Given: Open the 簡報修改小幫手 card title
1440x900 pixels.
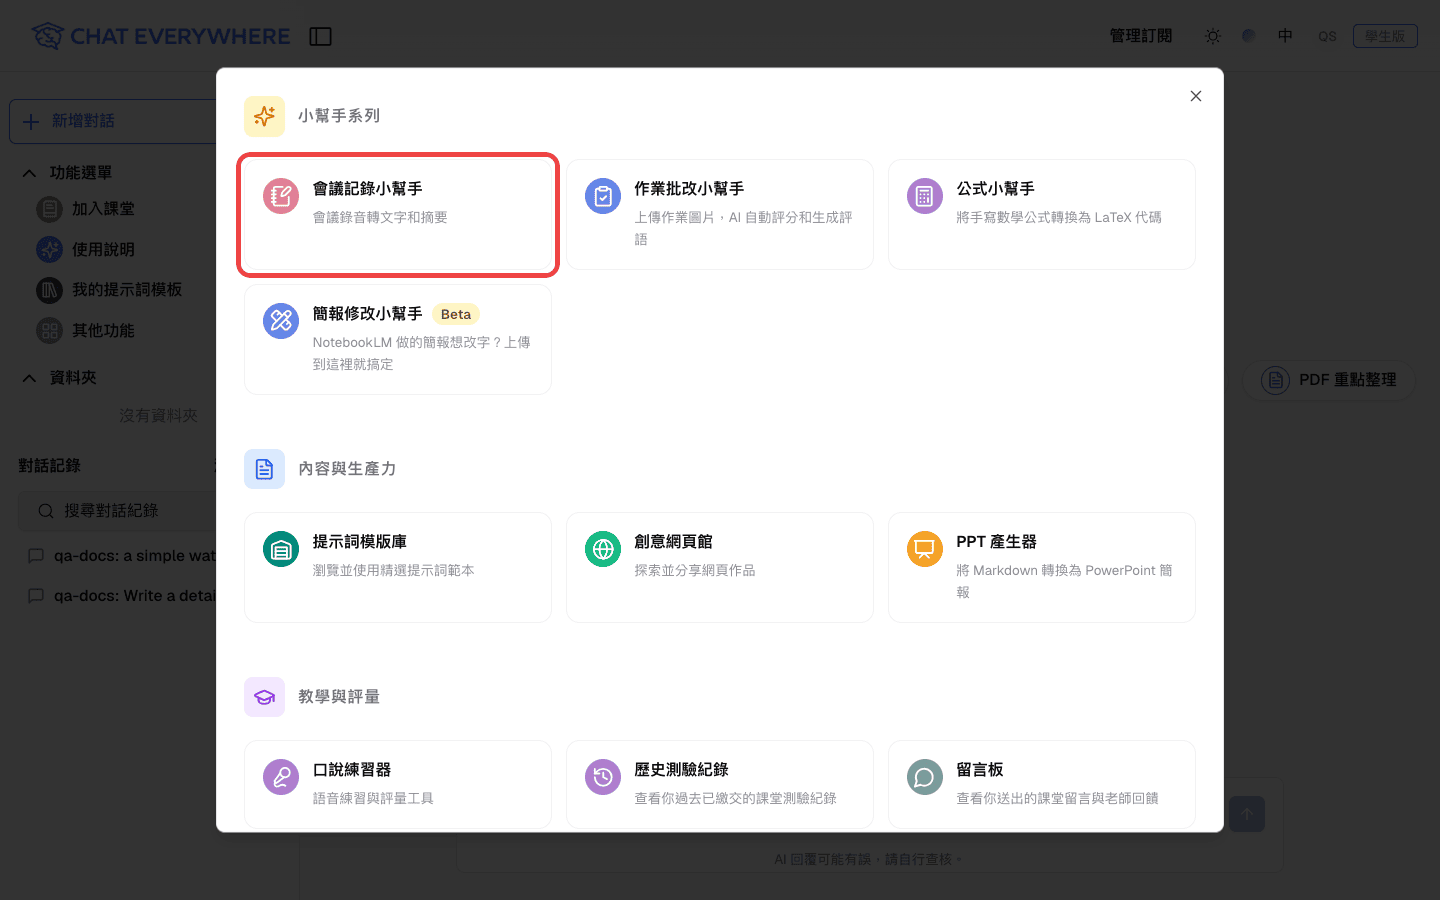Looking at the screenshot, I should click(367, 314).
